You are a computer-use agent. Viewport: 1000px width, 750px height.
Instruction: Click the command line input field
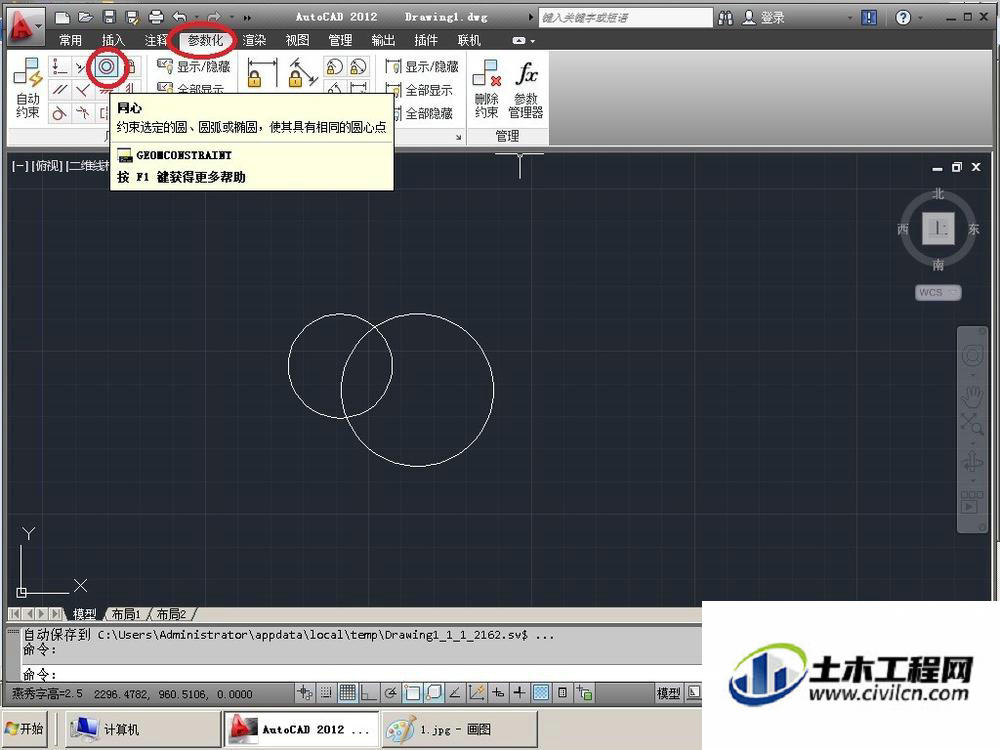coord(360,673)
